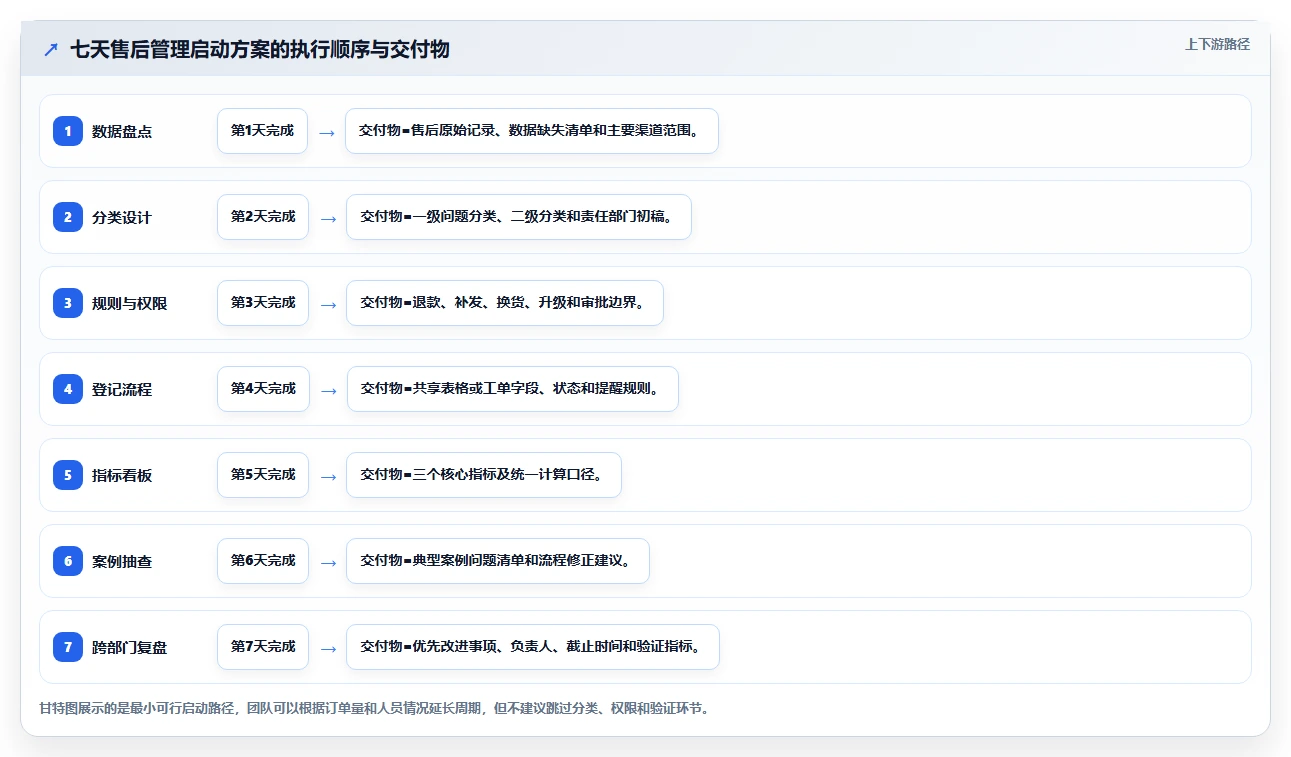Image resolution: width=1291 pixels, height=757 pixels.
Task: Select the 第3天完成 pill
Action: click(x=263, y=303)
